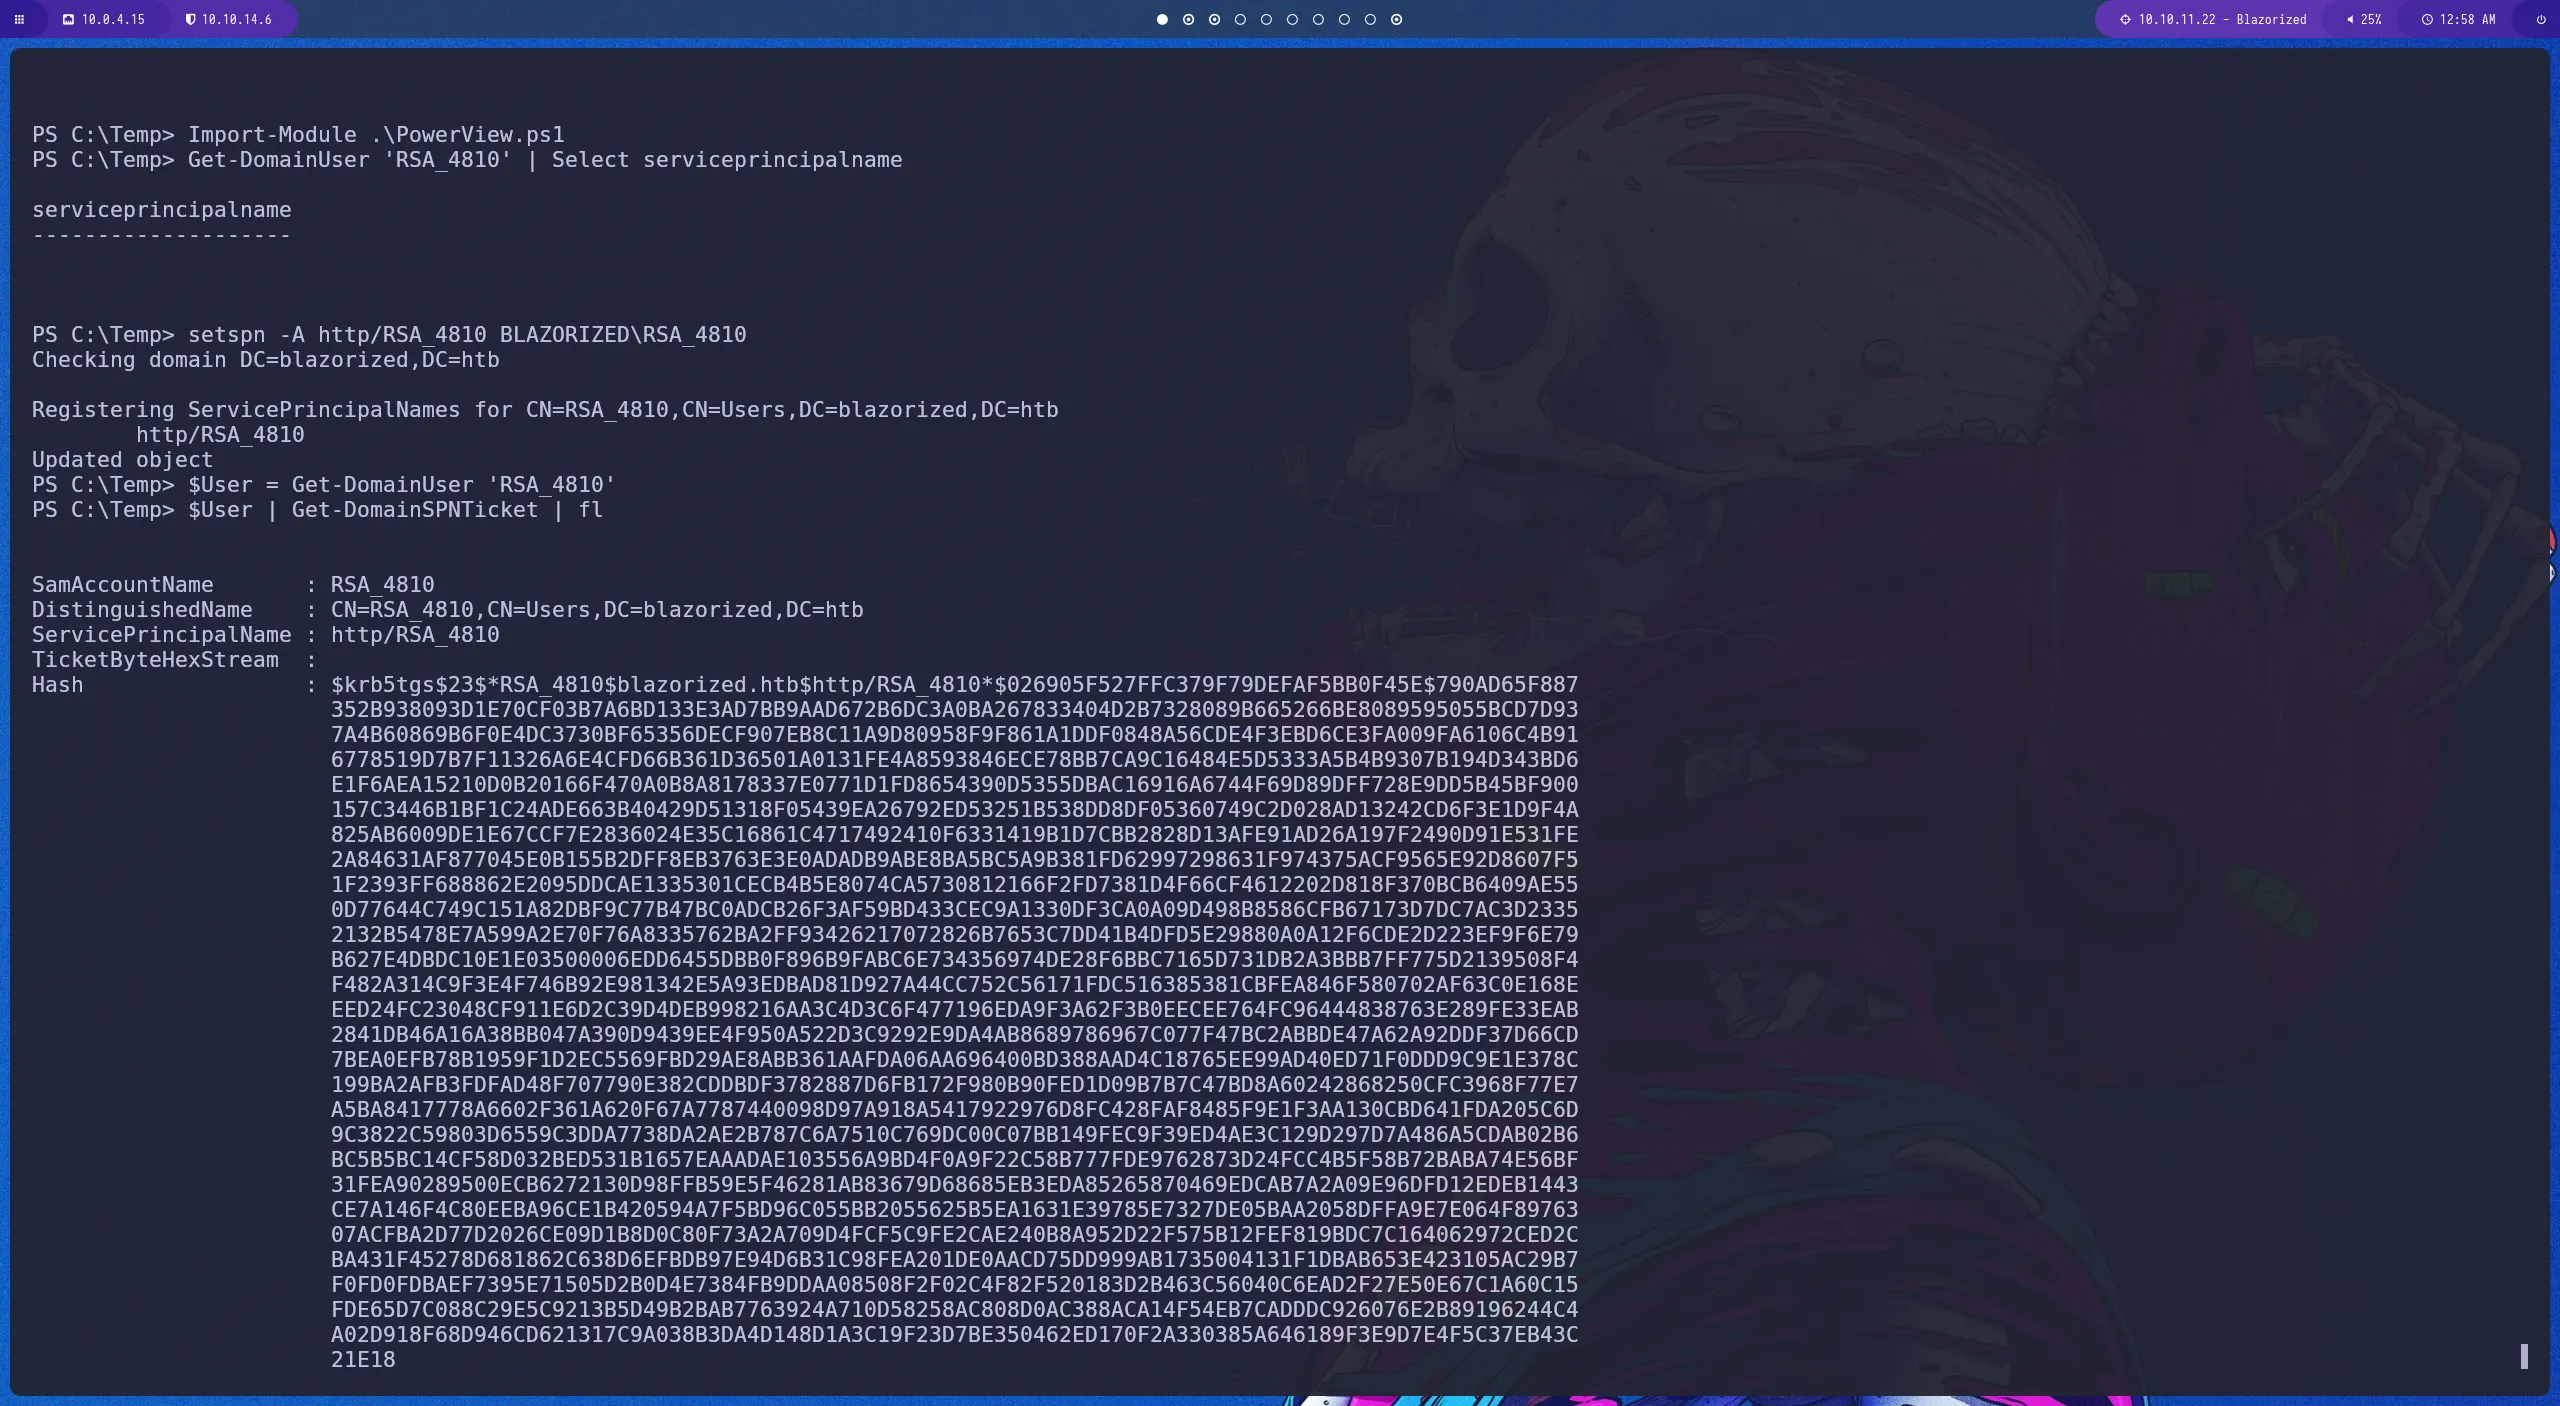
Task: Click the ethernet network icon beside 10.0.4.15
Action: point(68,19)
